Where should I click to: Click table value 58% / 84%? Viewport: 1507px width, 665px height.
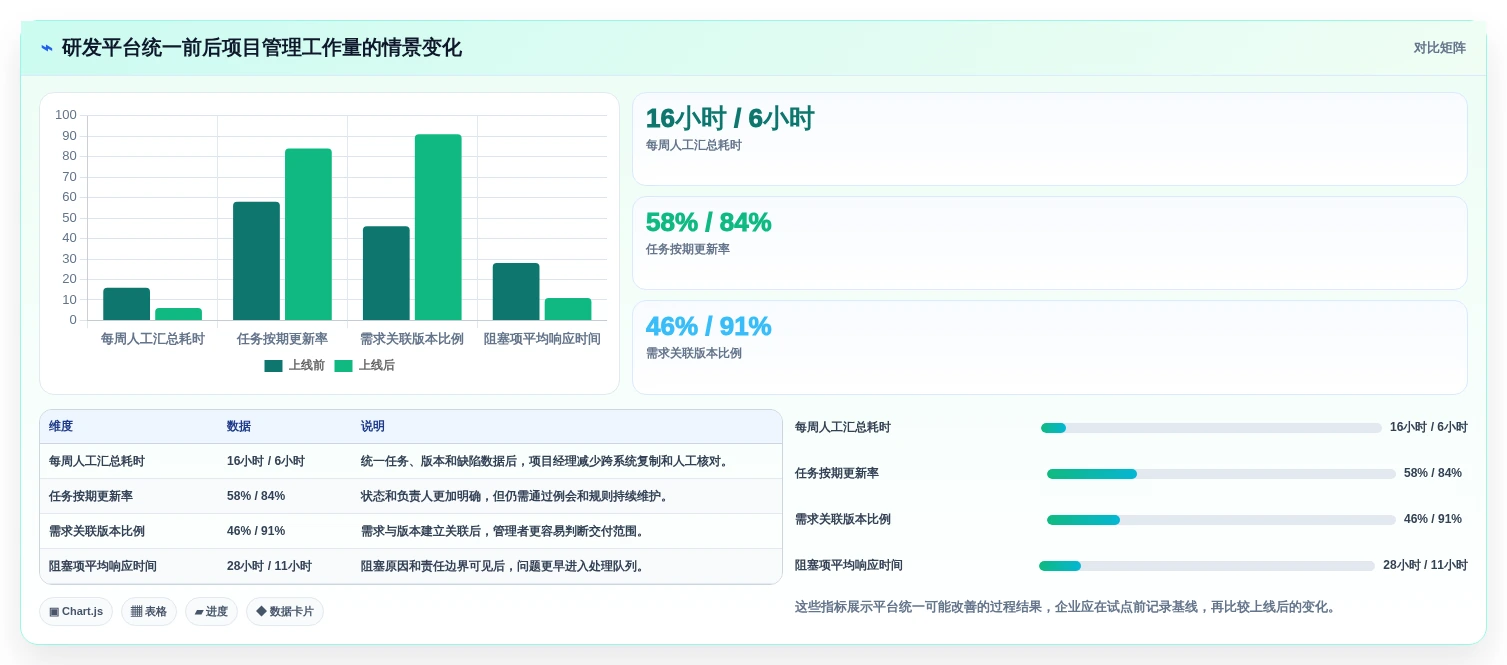tap(256, 496)
